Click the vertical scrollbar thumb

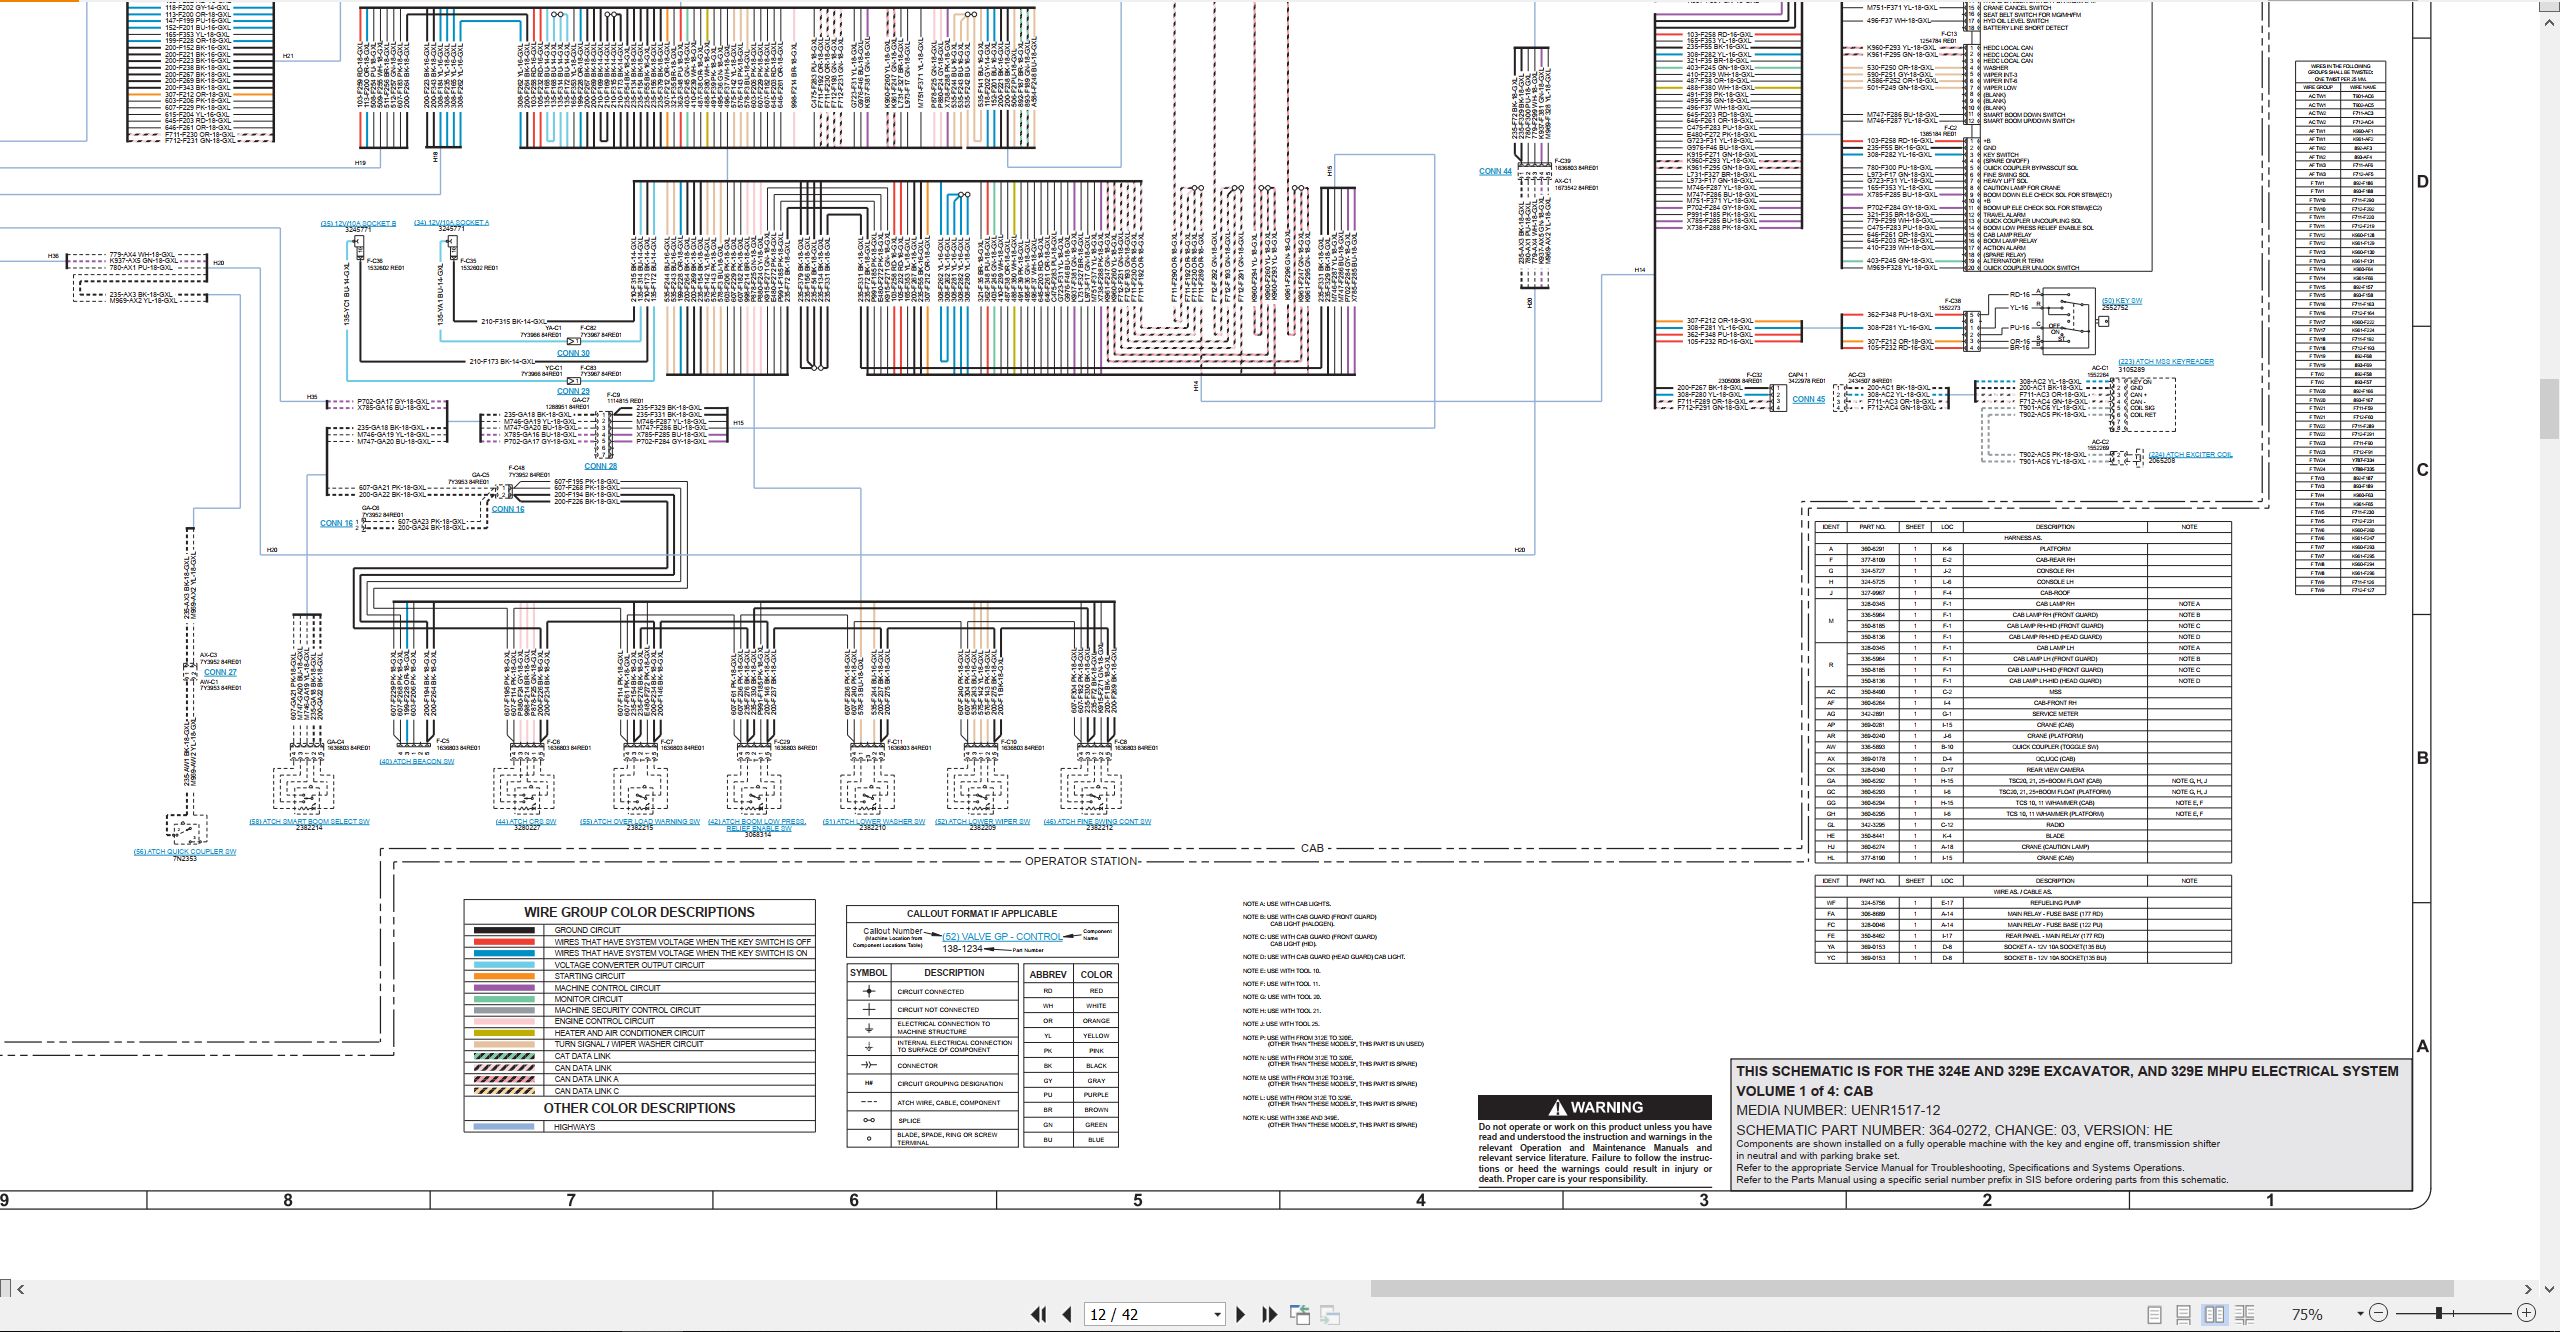point(2550,410)
